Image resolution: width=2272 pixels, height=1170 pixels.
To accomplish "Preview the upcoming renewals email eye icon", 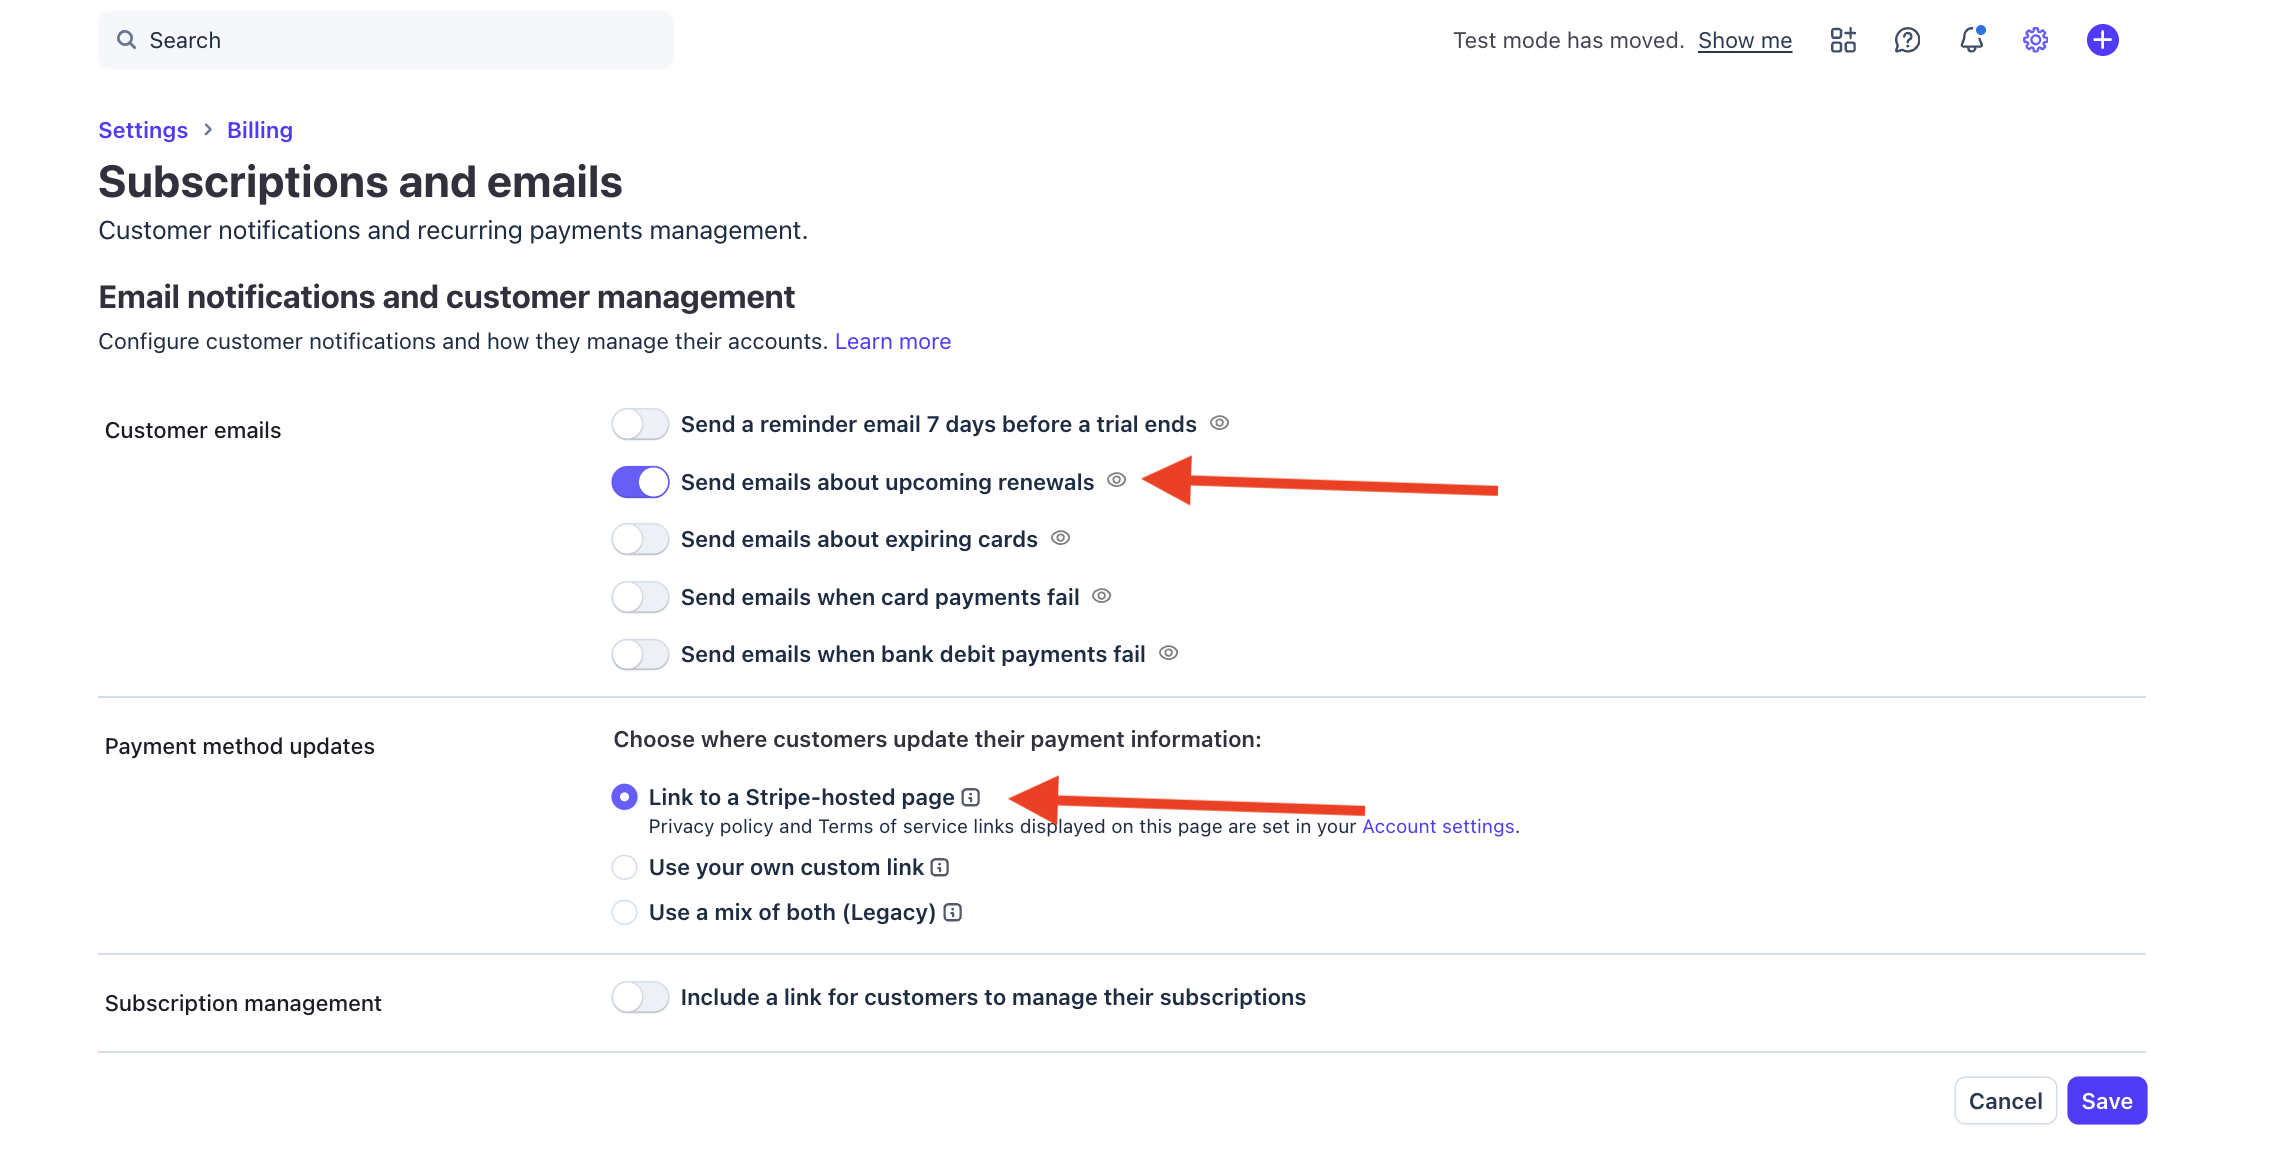I will point(1117,480).
